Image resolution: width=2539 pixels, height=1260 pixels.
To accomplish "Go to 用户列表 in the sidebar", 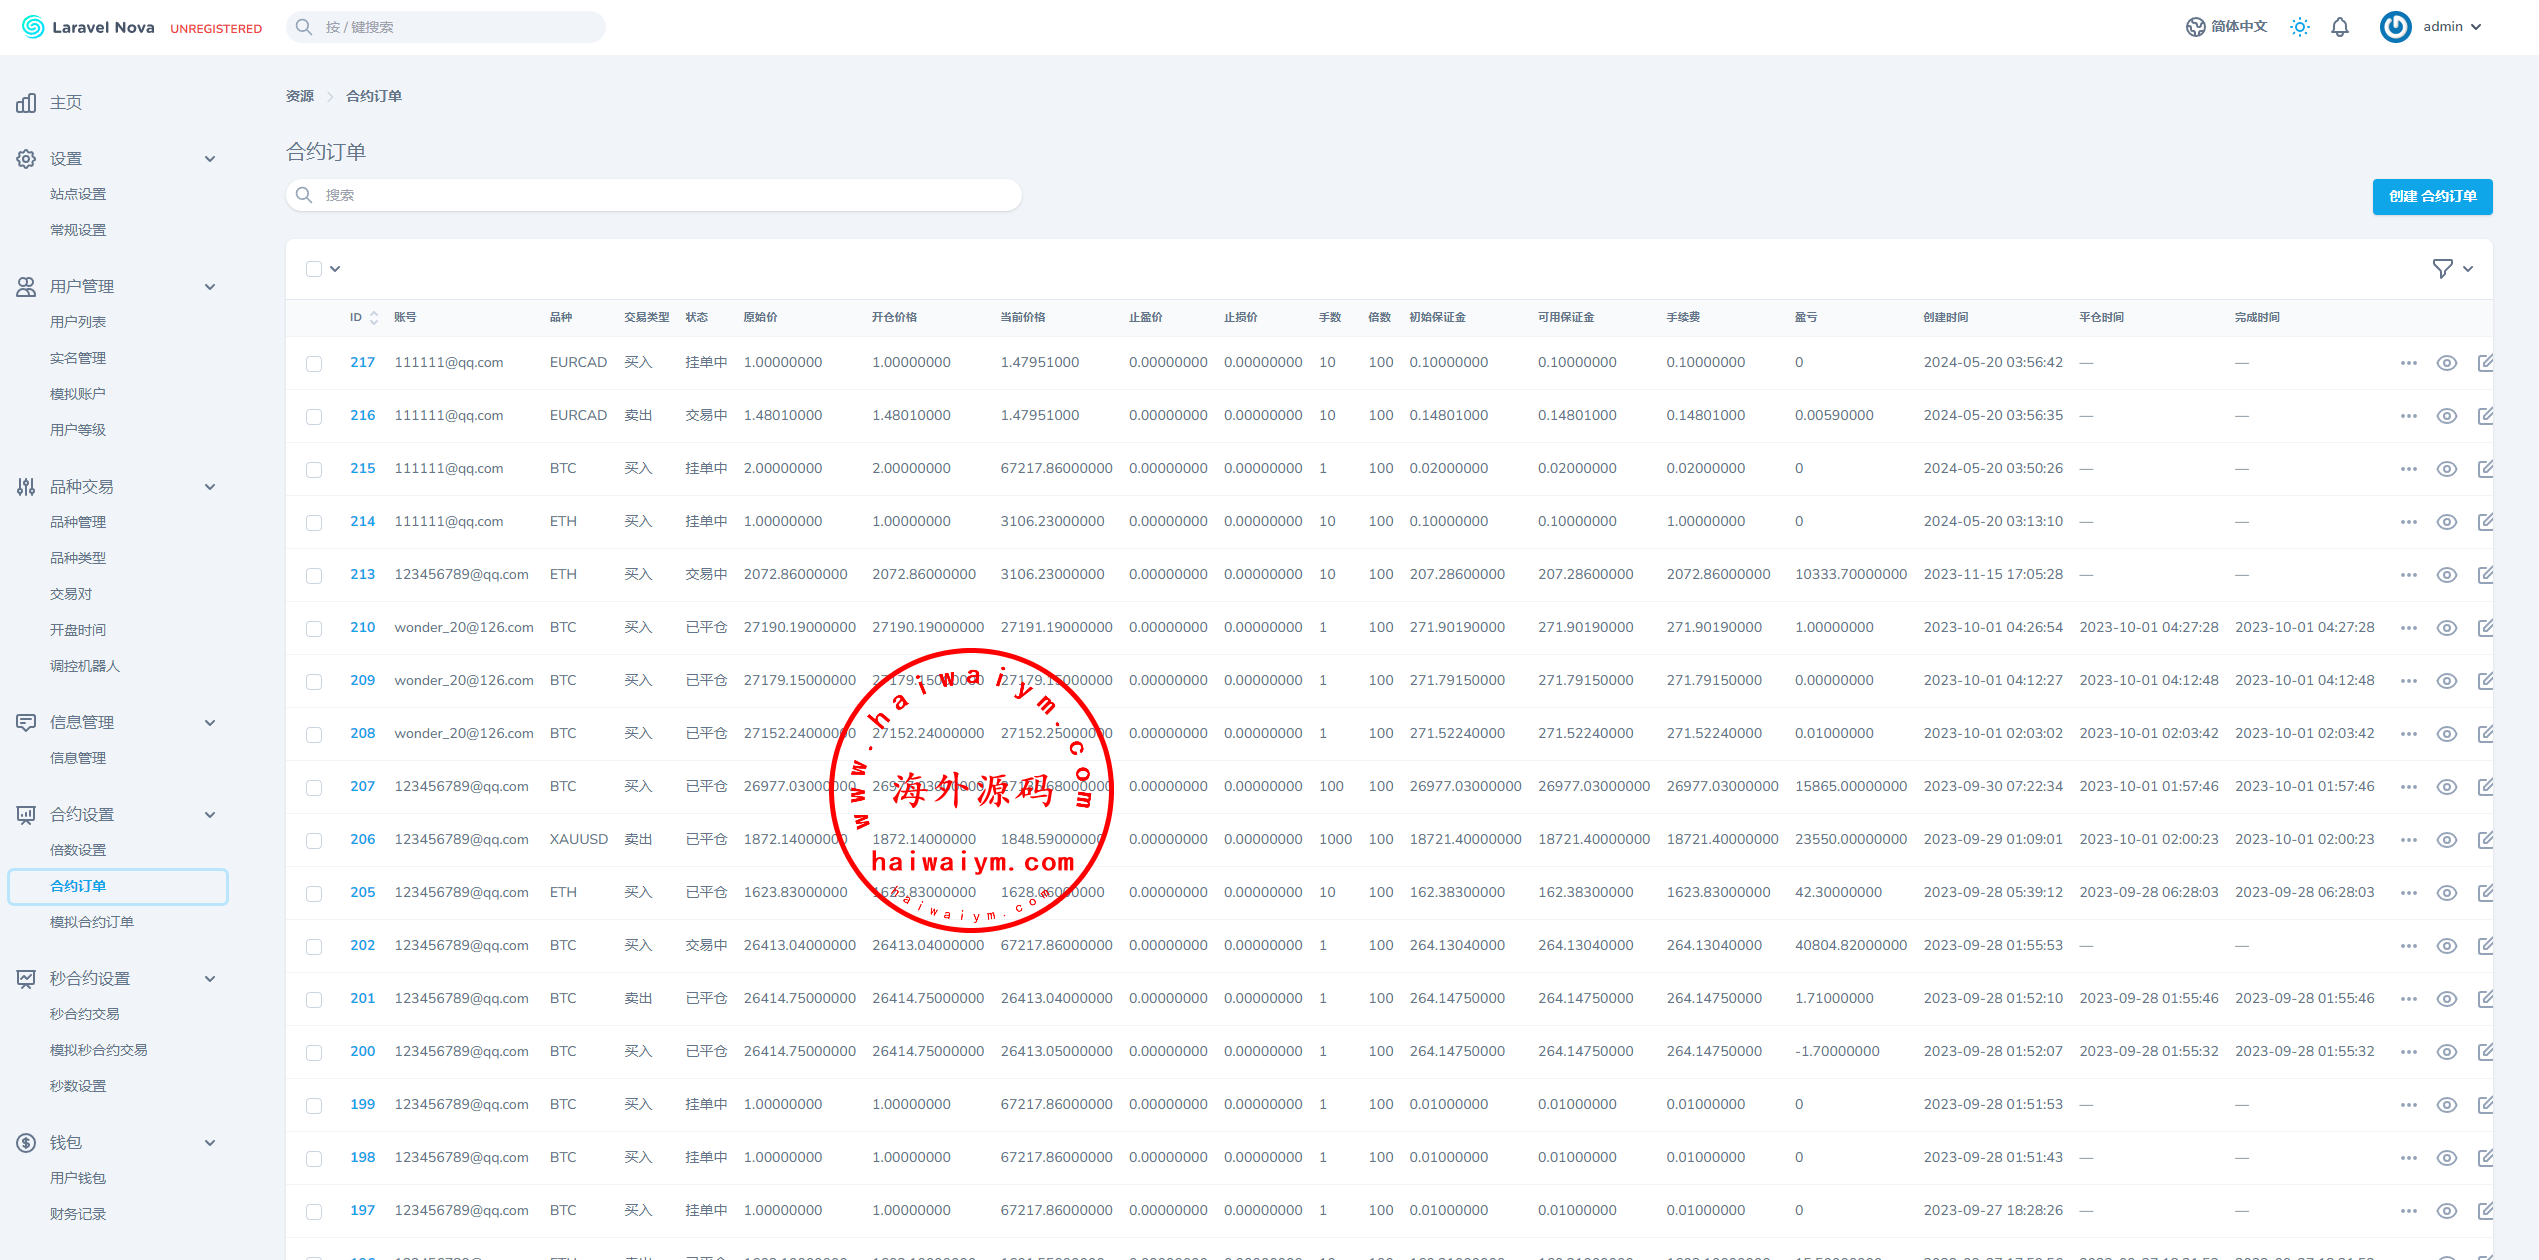I will (x=78, y=322).
